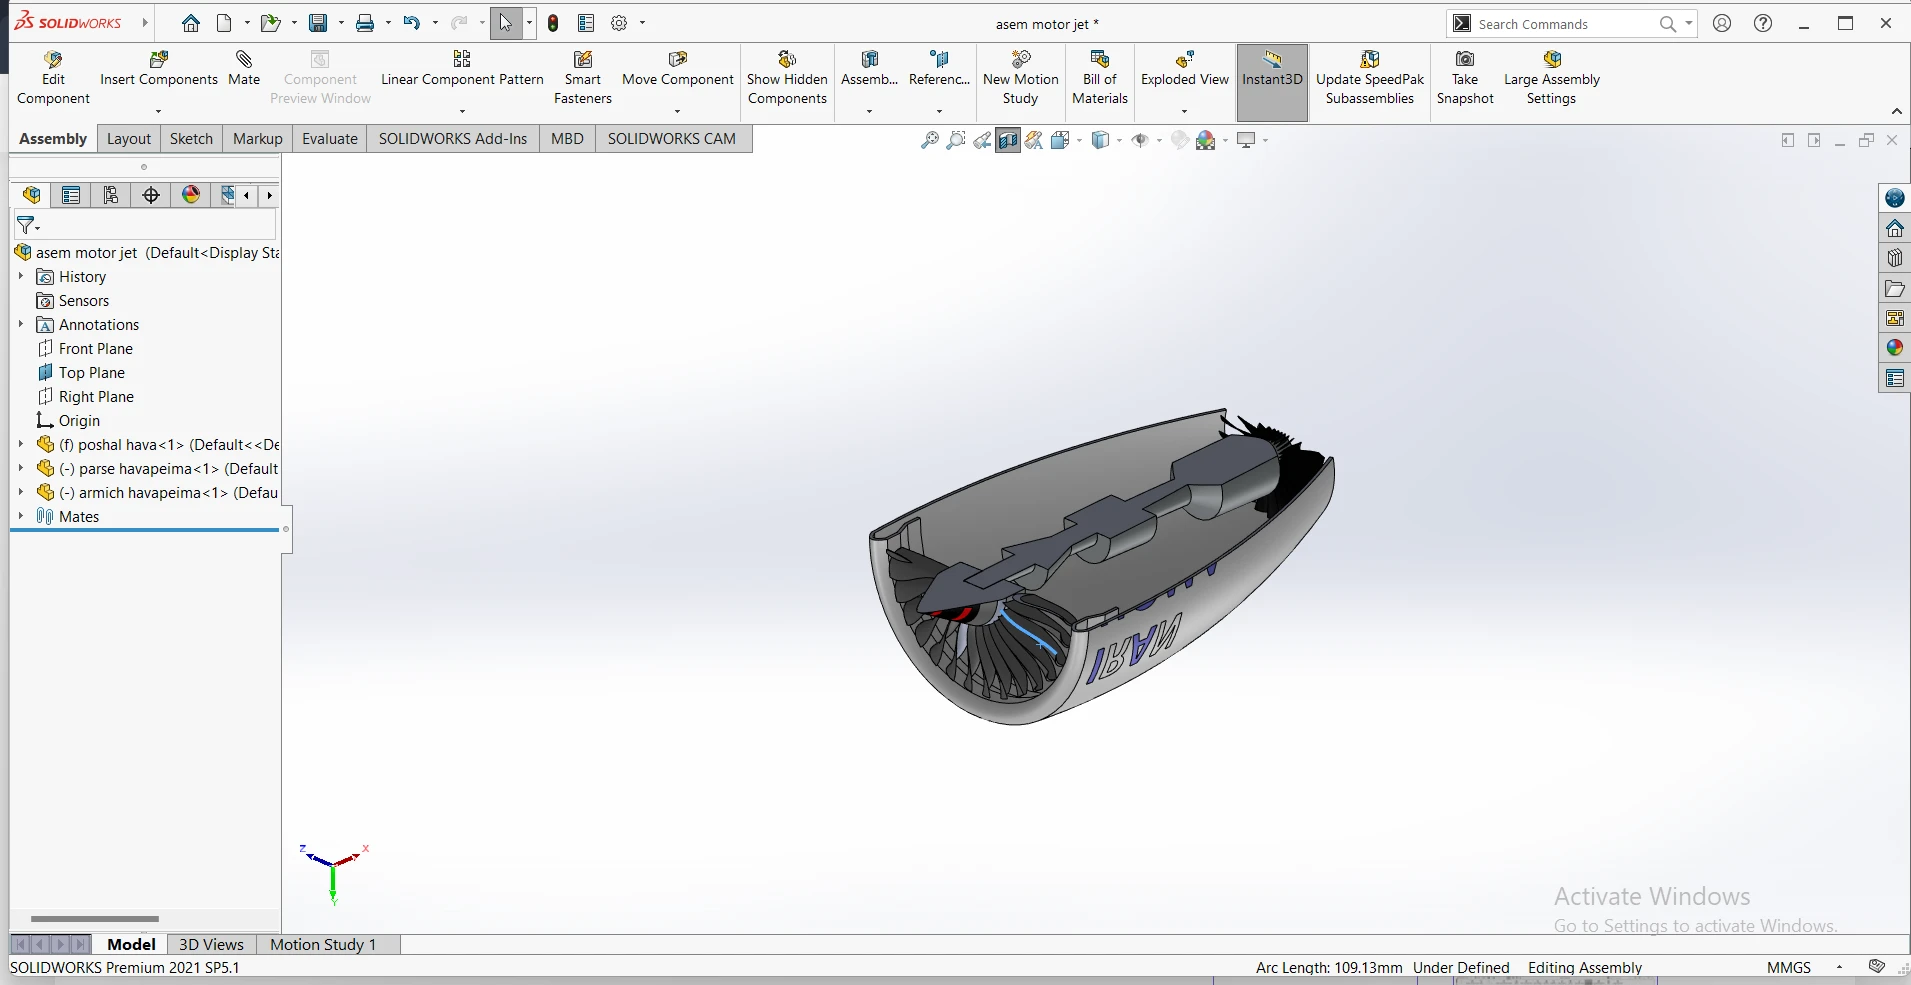1911x985 pixels.
Task: Open the DimXpertManager crosshair tab
Action: (x=151, y=195)
